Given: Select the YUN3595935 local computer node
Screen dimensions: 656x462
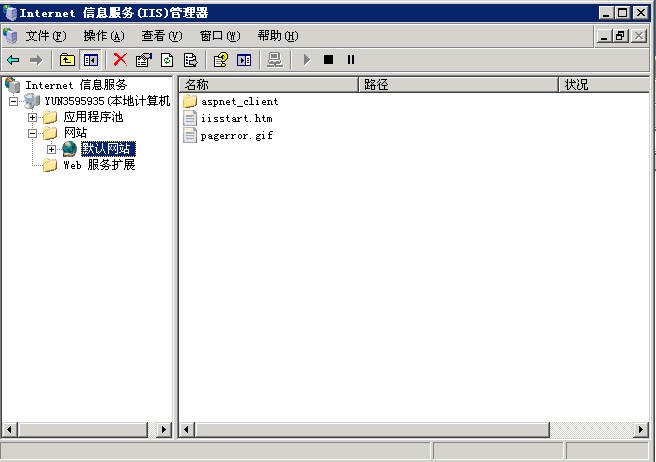Looking at the screenshot, I should 107,101.
